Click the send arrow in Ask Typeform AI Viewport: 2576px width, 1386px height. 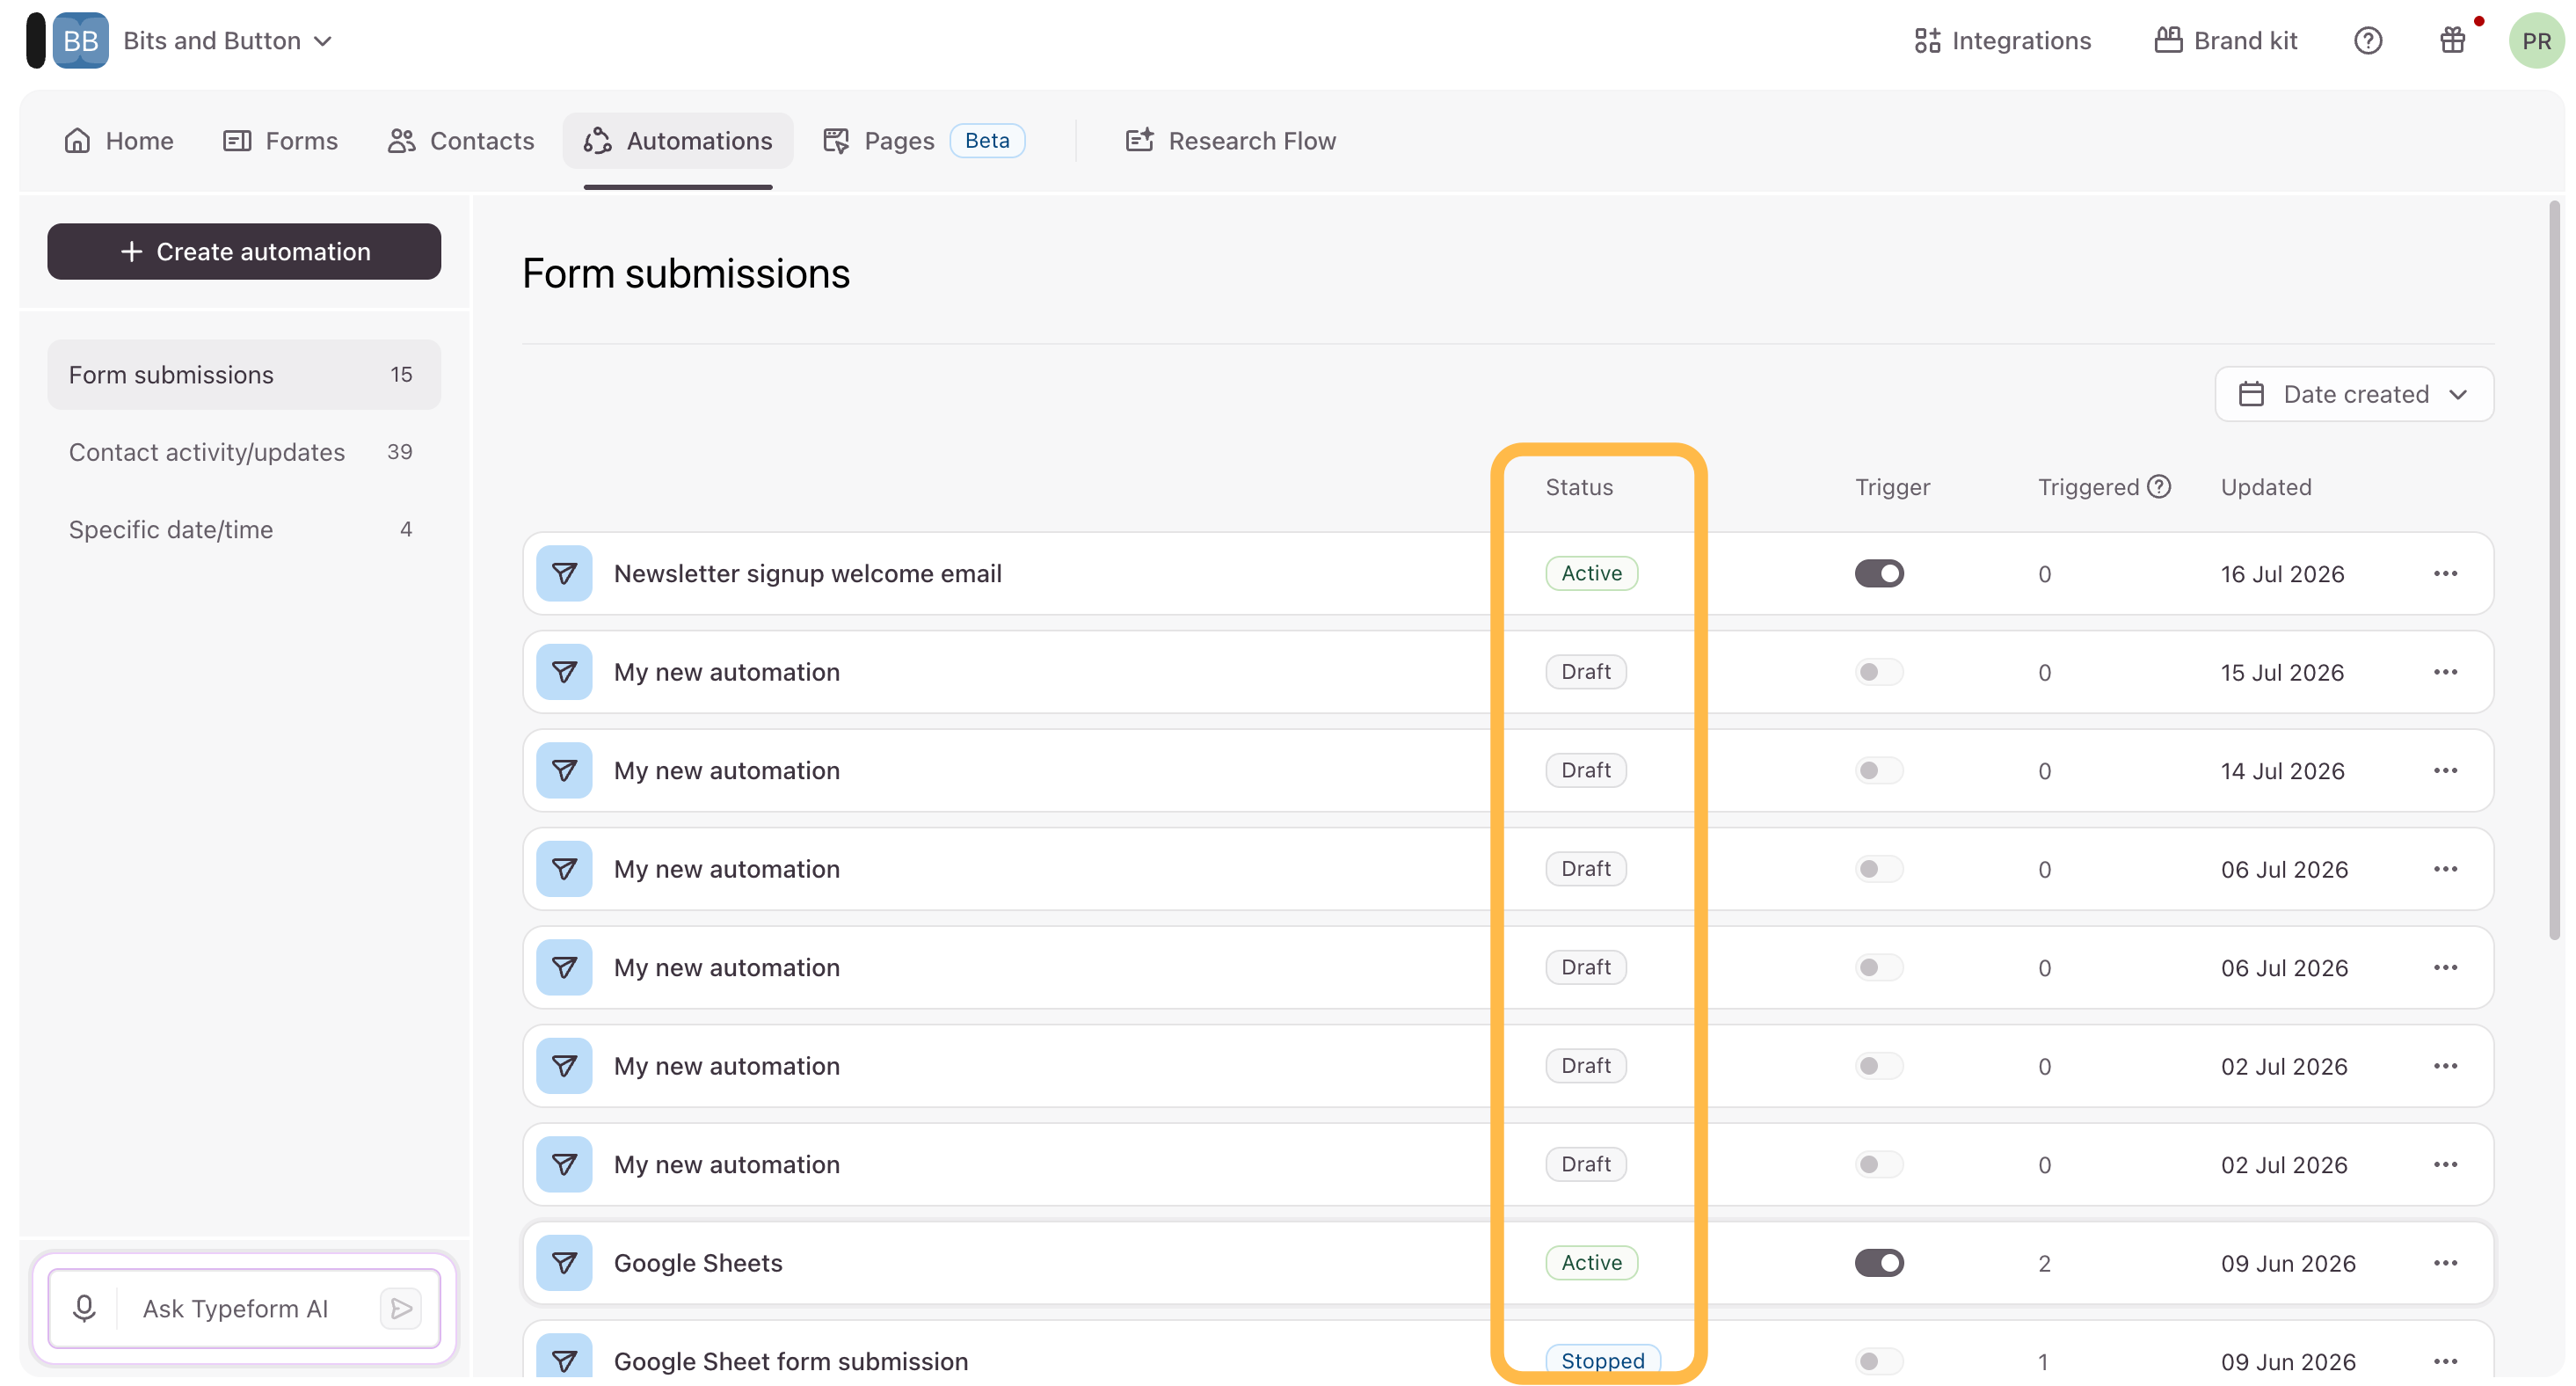coord(401,1308)
